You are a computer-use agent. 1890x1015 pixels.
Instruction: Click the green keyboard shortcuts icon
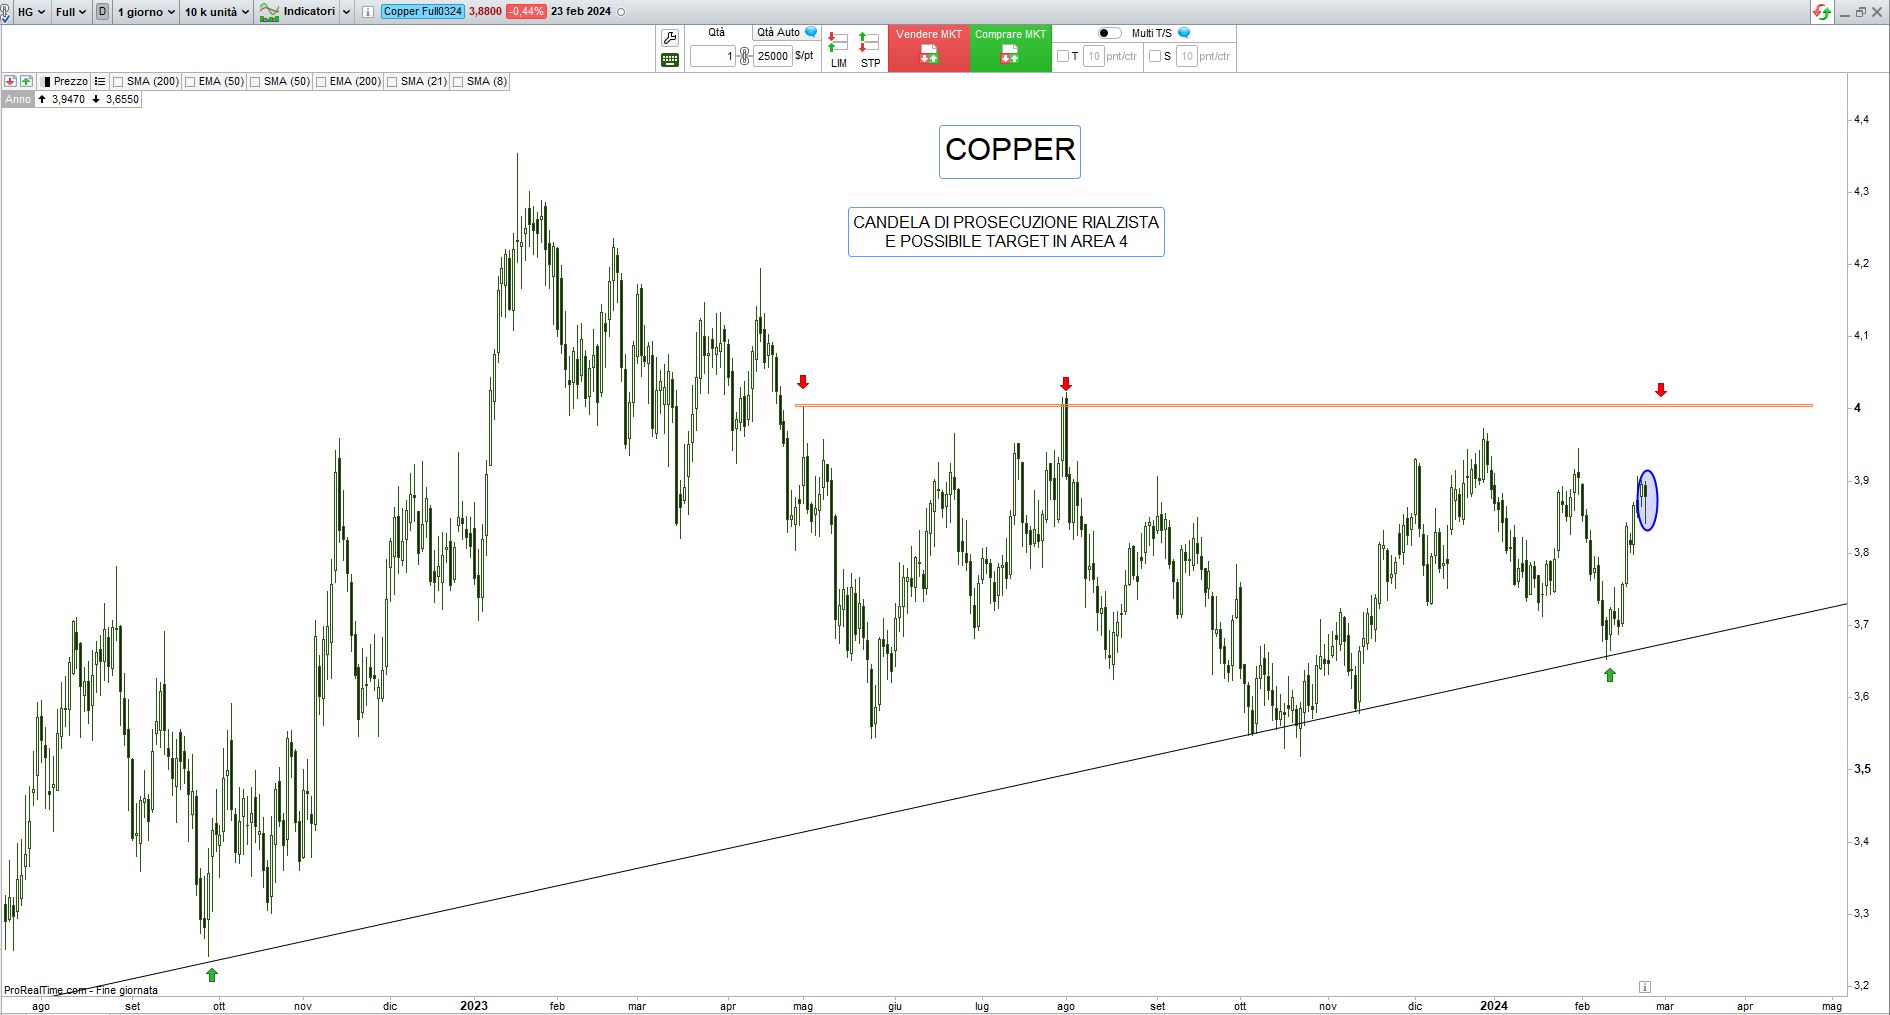(670, 60)
